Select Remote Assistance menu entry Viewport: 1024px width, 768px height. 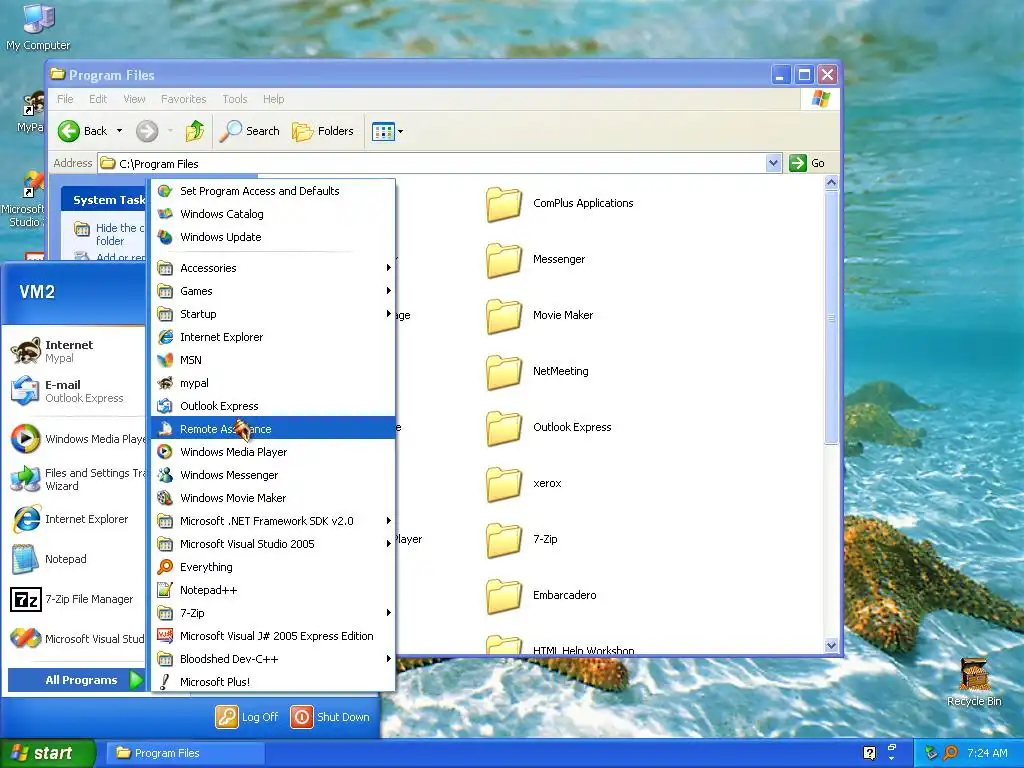point(273,428)
